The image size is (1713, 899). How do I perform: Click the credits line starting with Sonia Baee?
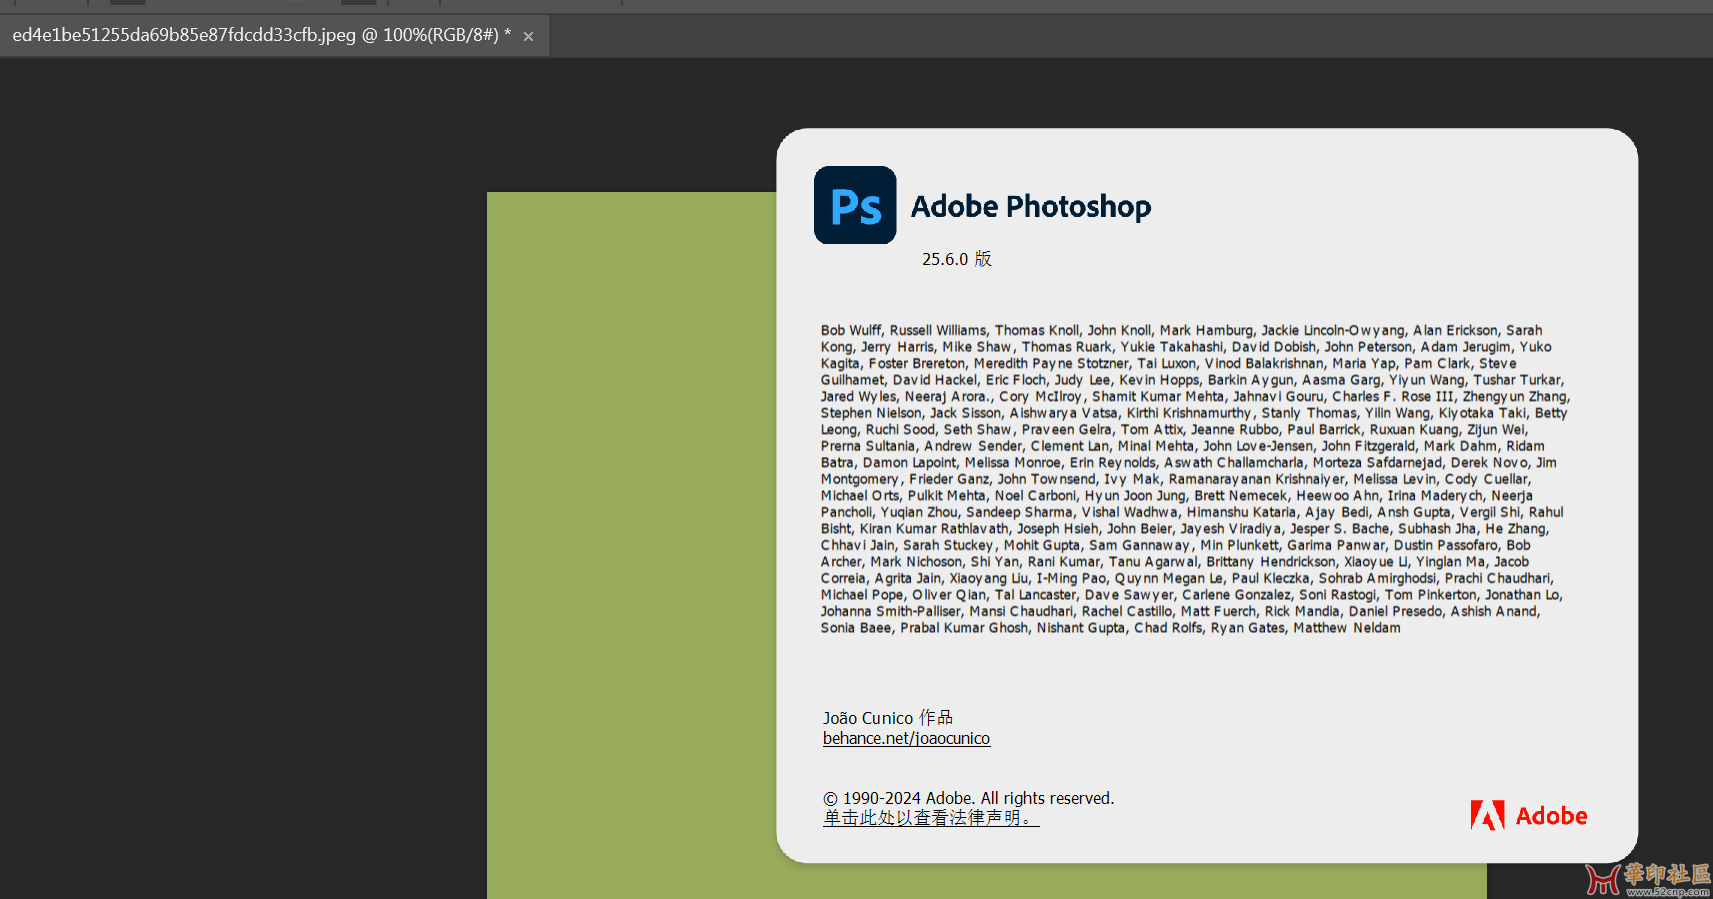click(1110, 628)
